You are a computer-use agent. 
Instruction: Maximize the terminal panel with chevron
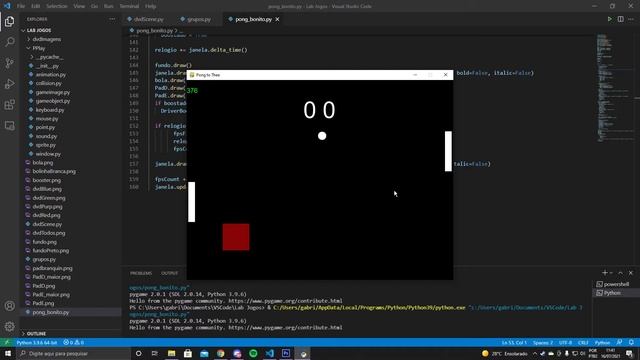pyautogui.click(x=620, y=273)
